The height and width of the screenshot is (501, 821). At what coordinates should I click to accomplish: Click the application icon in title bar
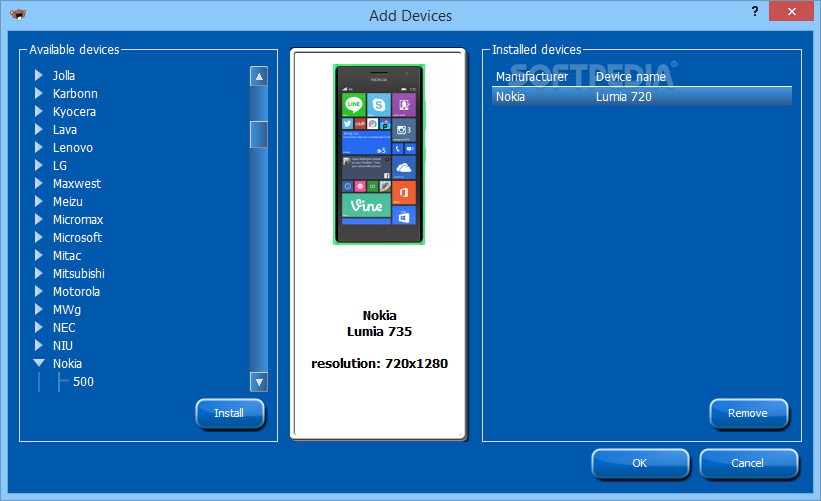[18, 15]
